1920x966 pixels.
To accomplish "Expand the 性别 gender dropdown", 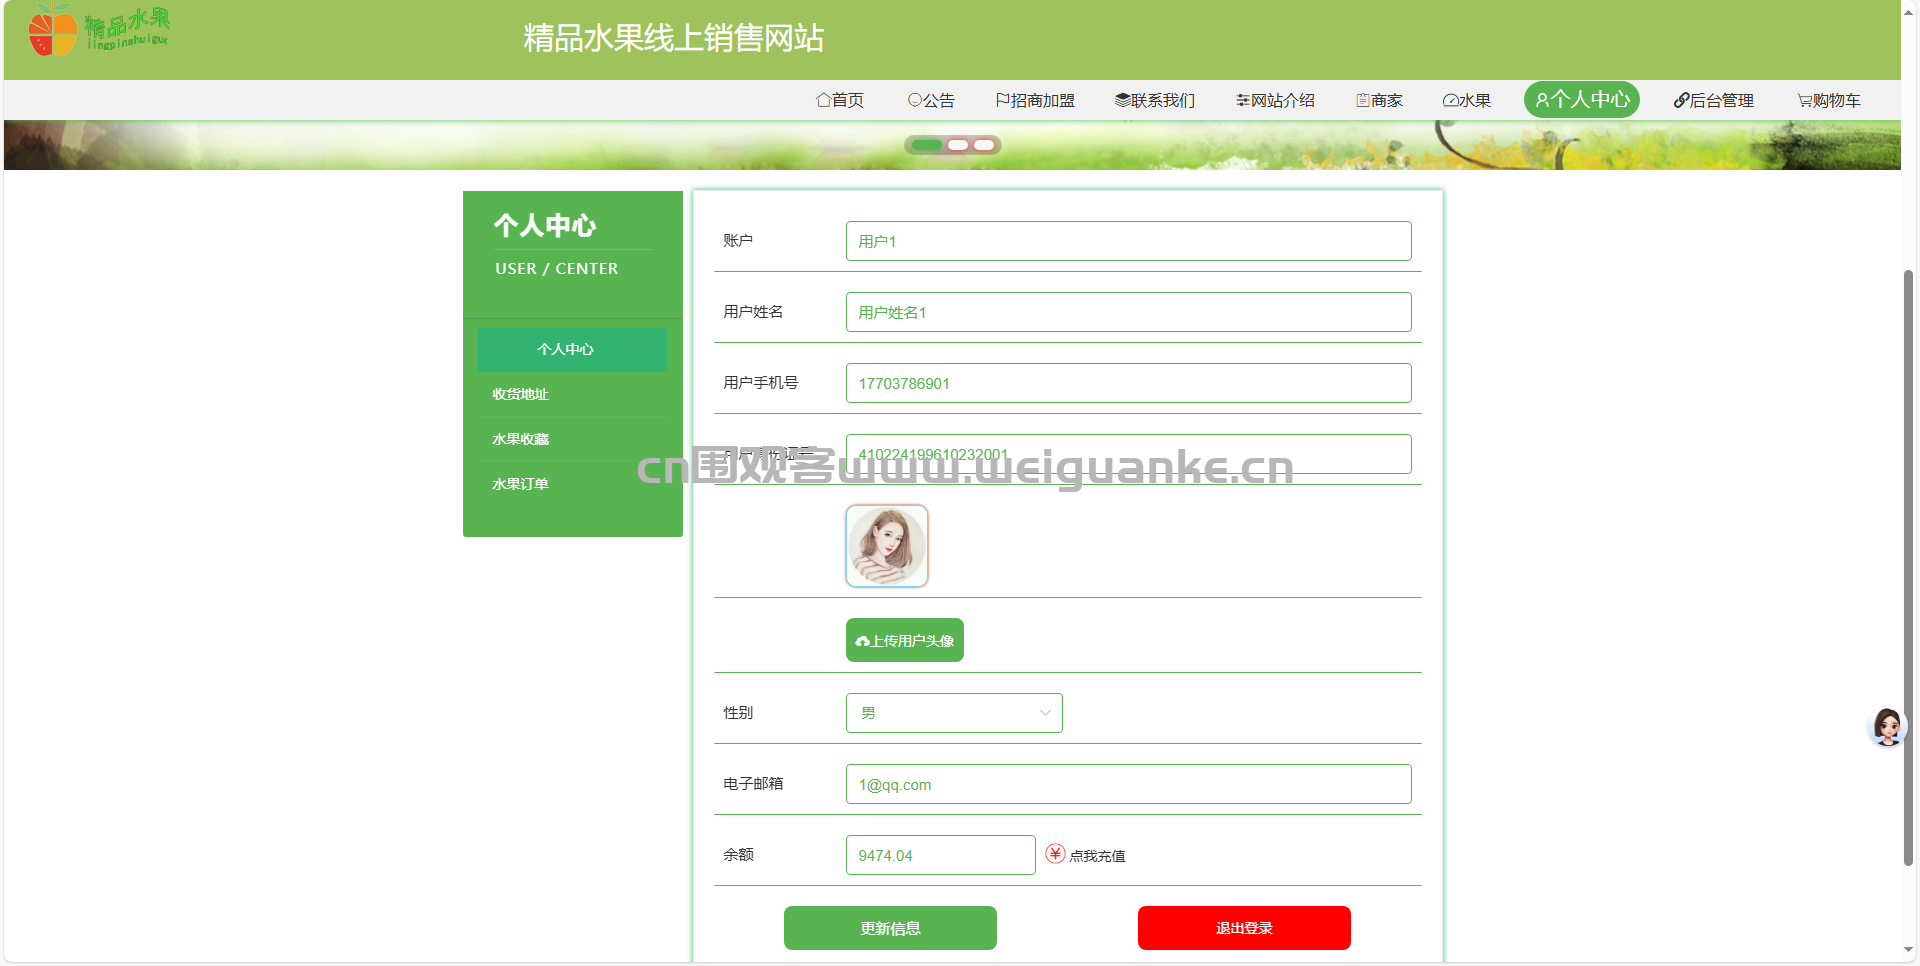I will [x=954, y=713].
